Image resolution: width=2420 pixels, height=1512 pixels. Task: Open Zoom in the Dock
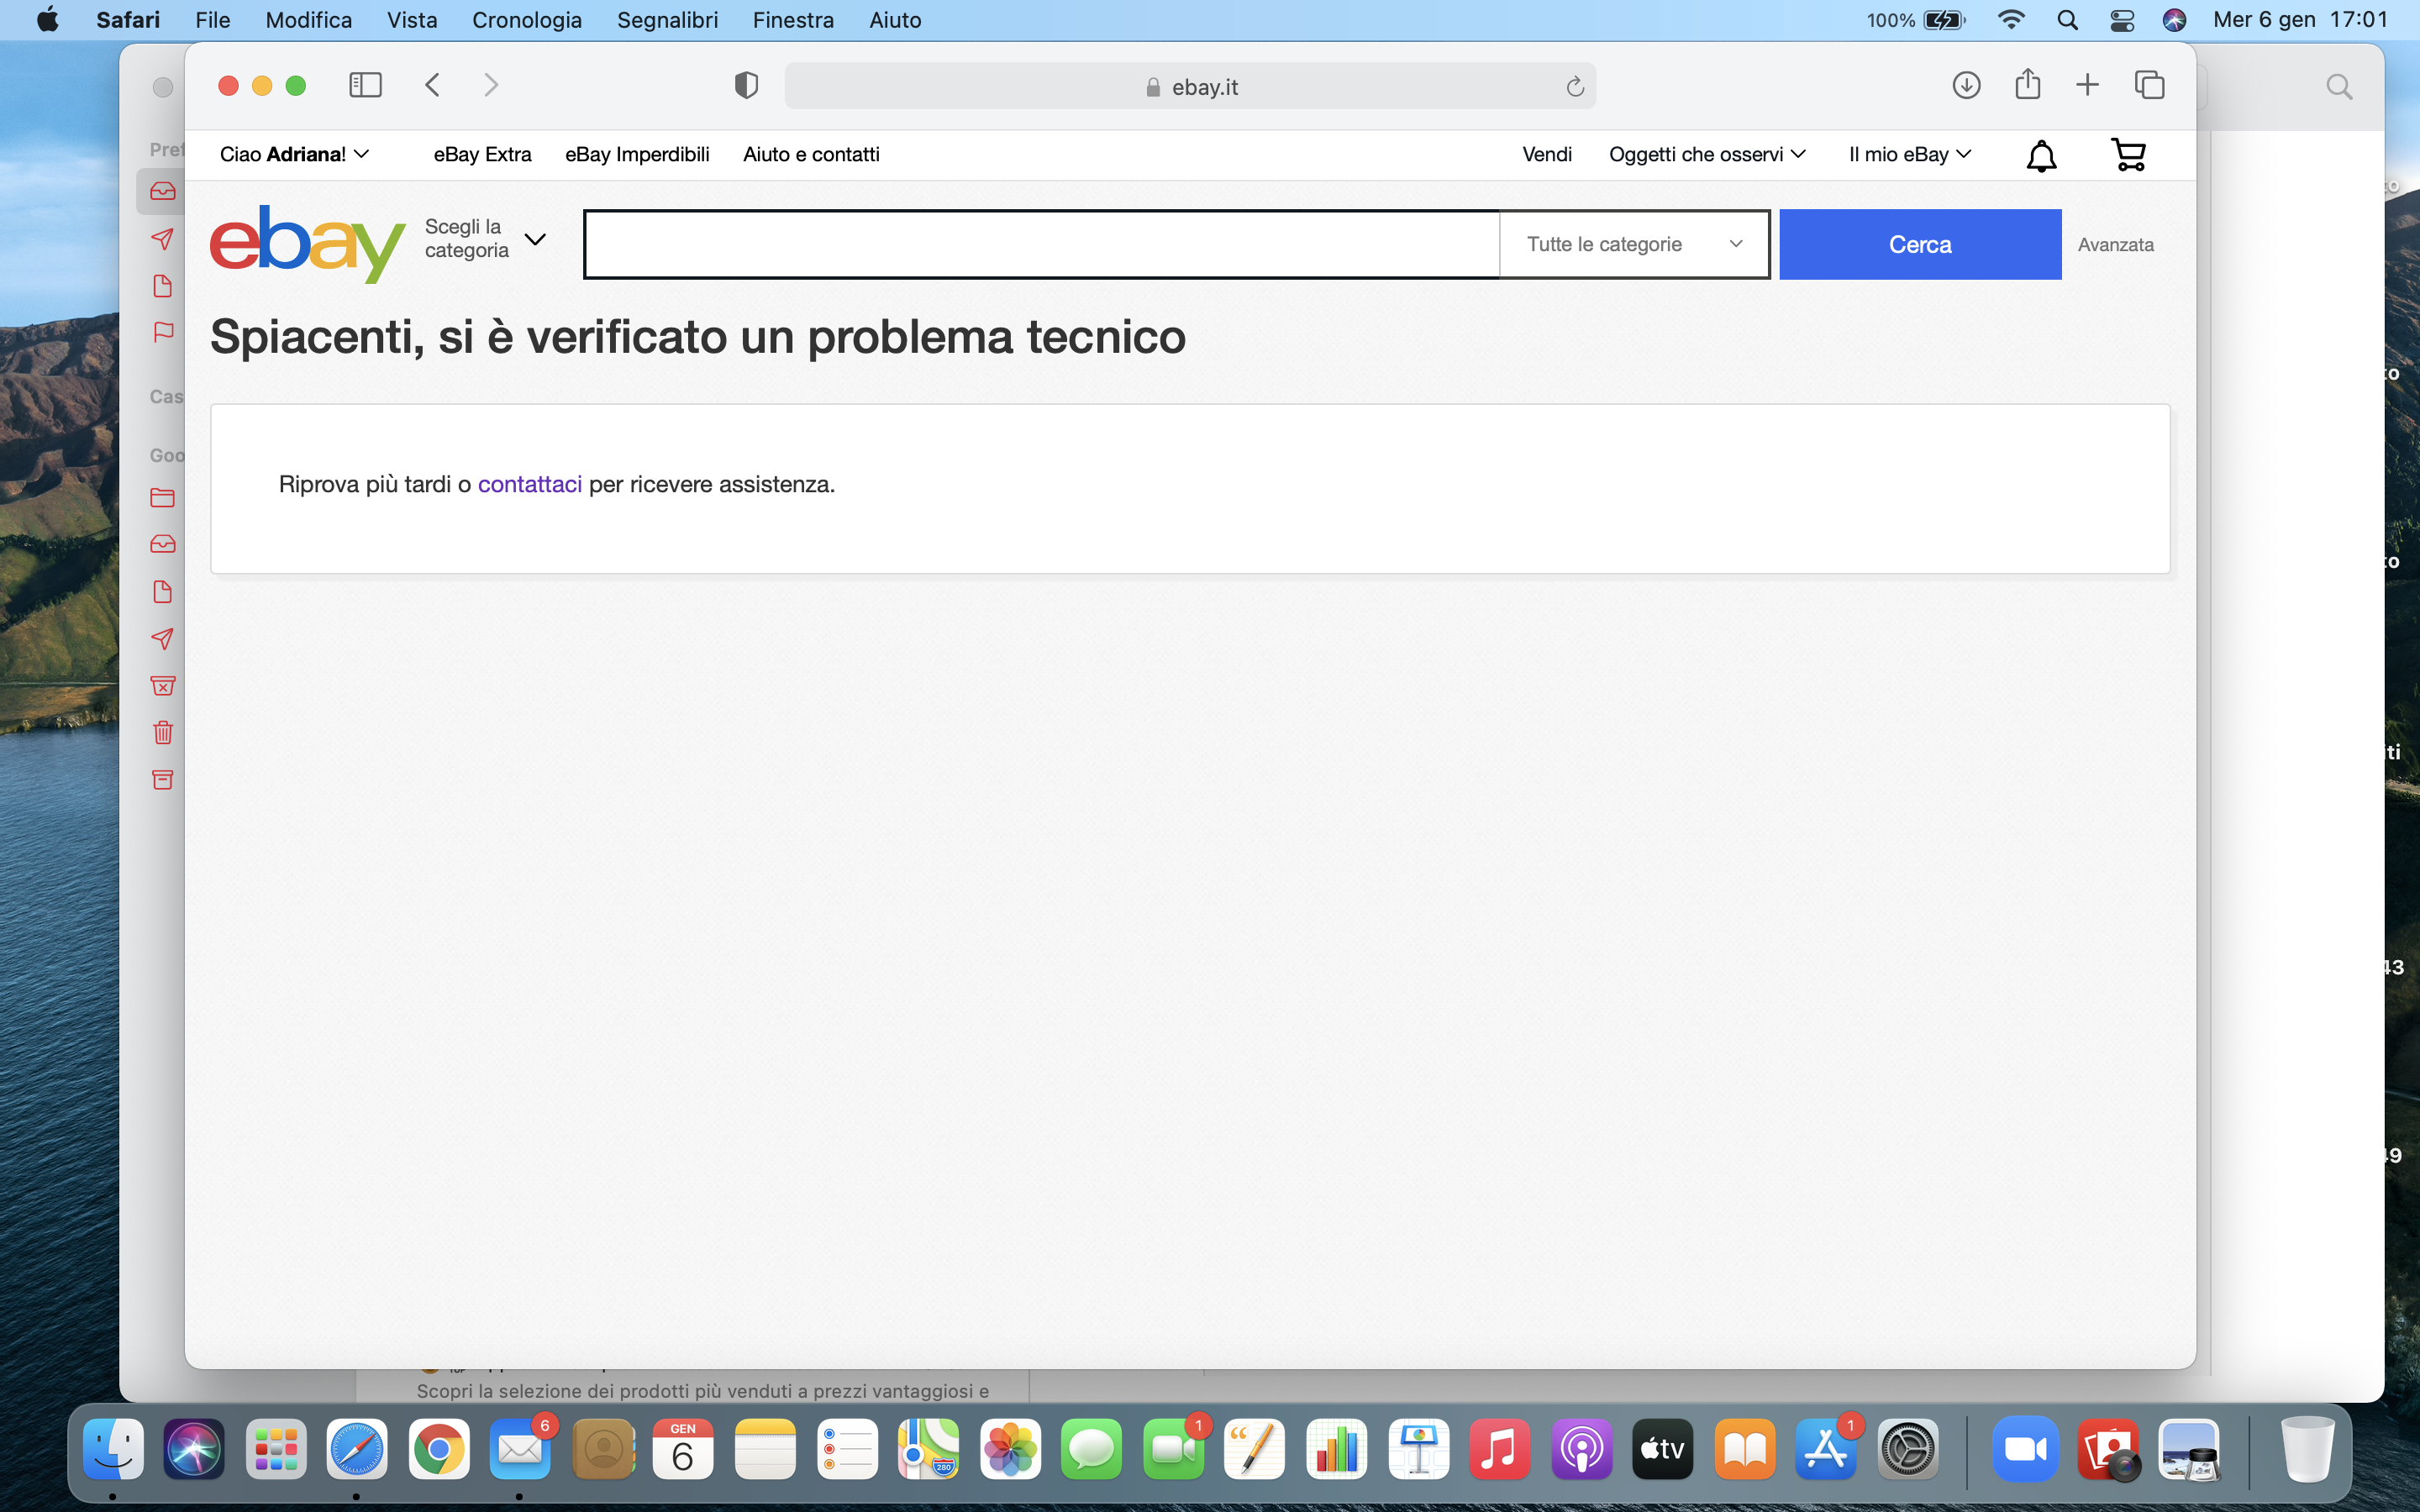[2026, 1449]
